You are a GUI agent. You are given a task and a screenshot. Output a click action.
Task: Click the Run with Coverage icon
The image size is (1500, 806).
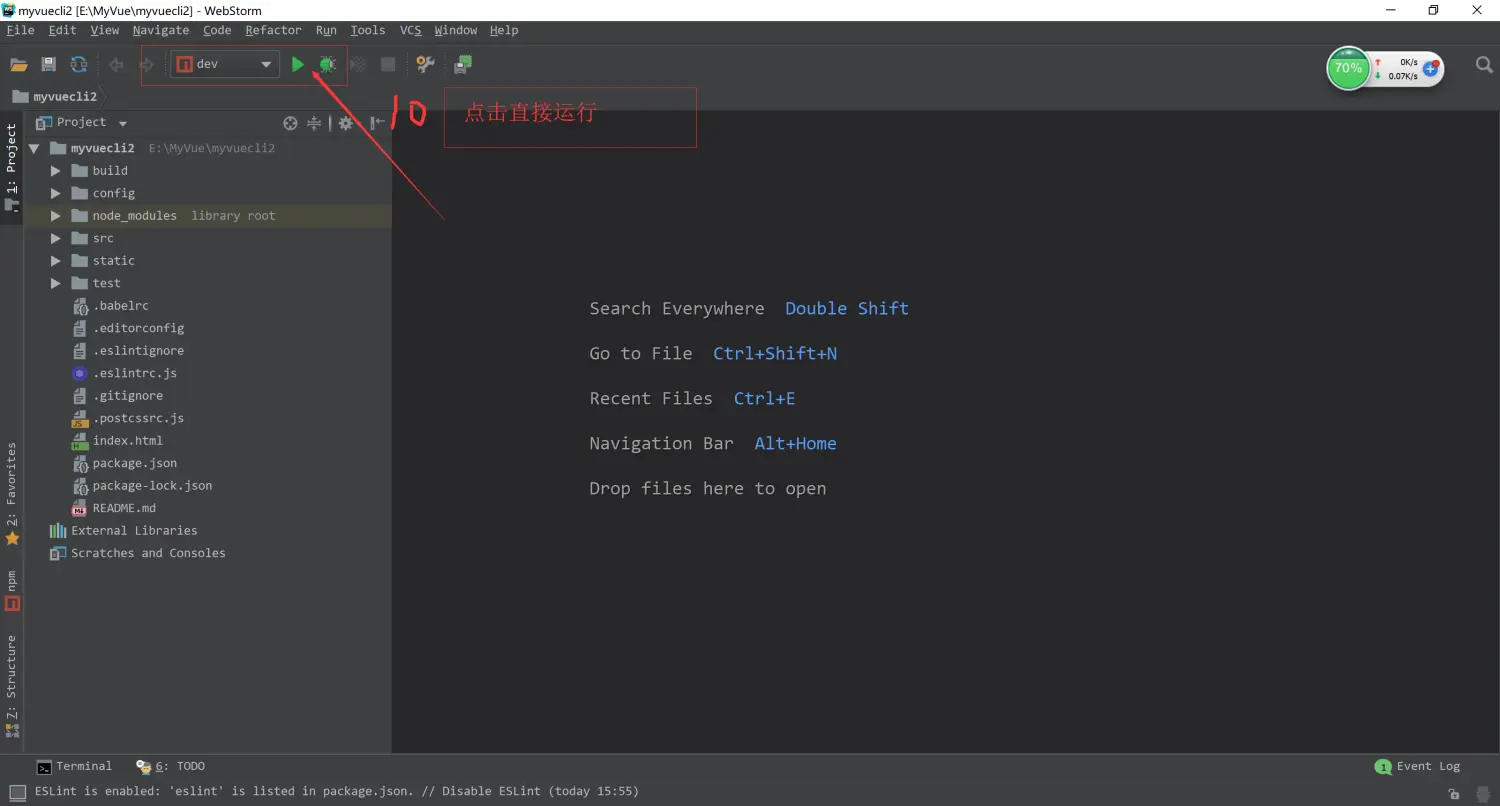[x=357, y=64]
